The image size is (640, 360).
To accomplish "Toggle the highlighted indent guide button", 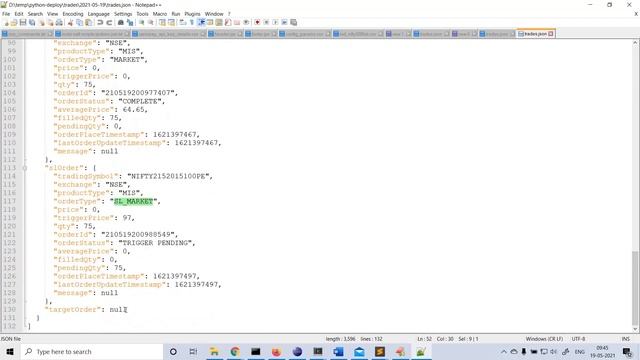I will coord(201,22).
